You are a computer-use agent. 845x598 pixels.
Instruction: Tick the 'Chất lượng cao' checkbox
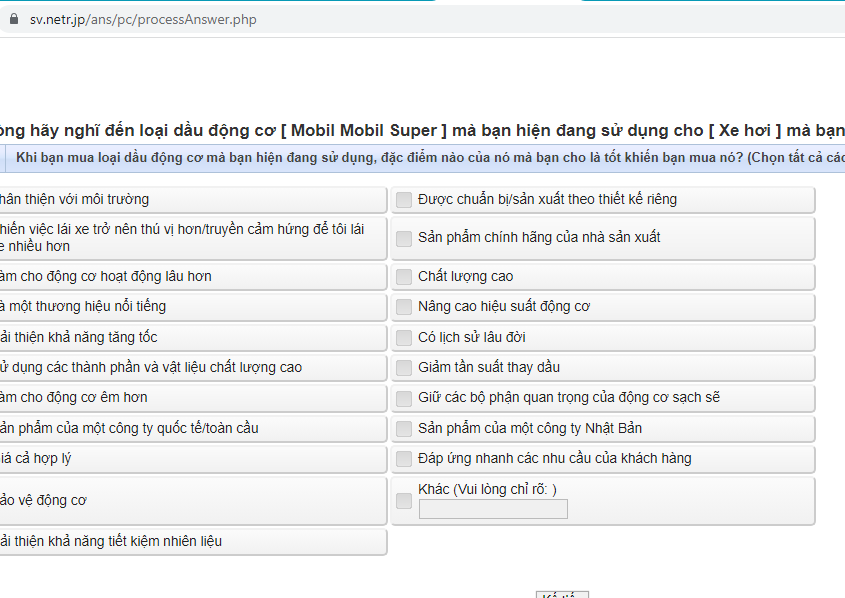404,277
